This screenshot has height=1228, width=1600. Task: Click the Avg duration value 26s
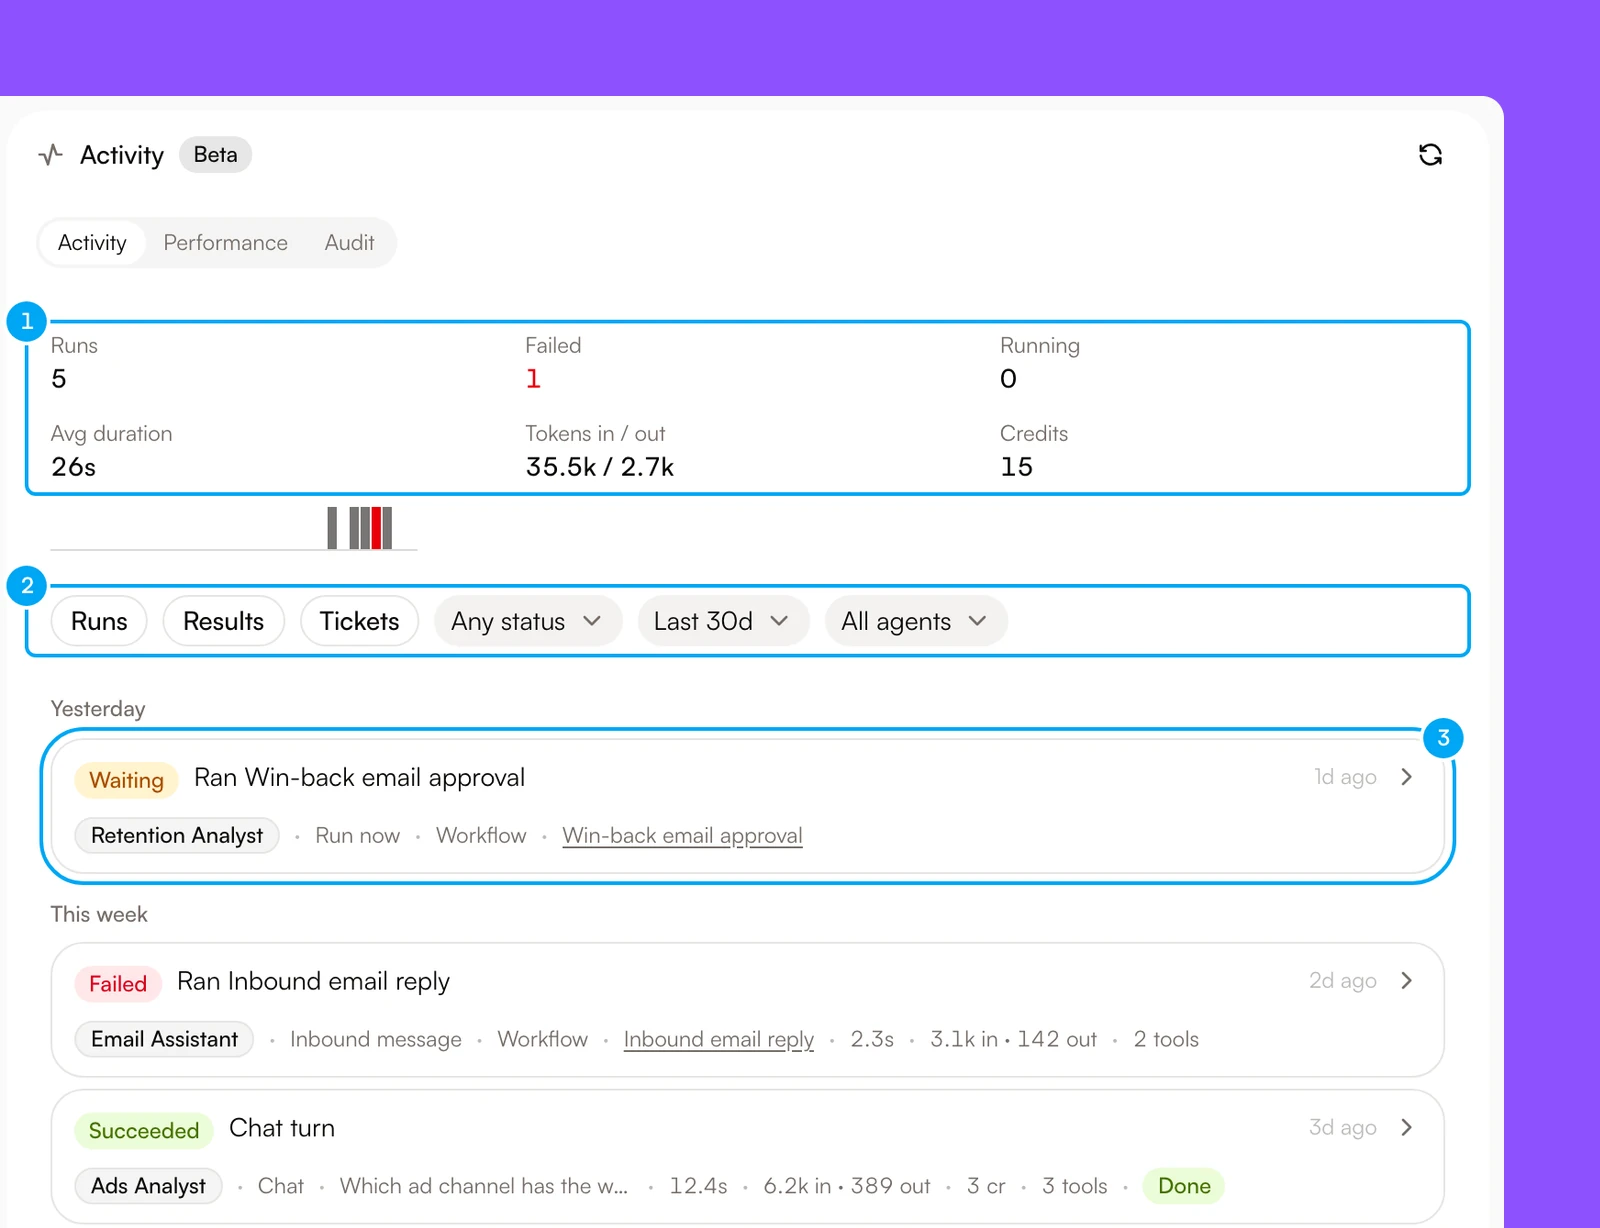coord(73,467)
